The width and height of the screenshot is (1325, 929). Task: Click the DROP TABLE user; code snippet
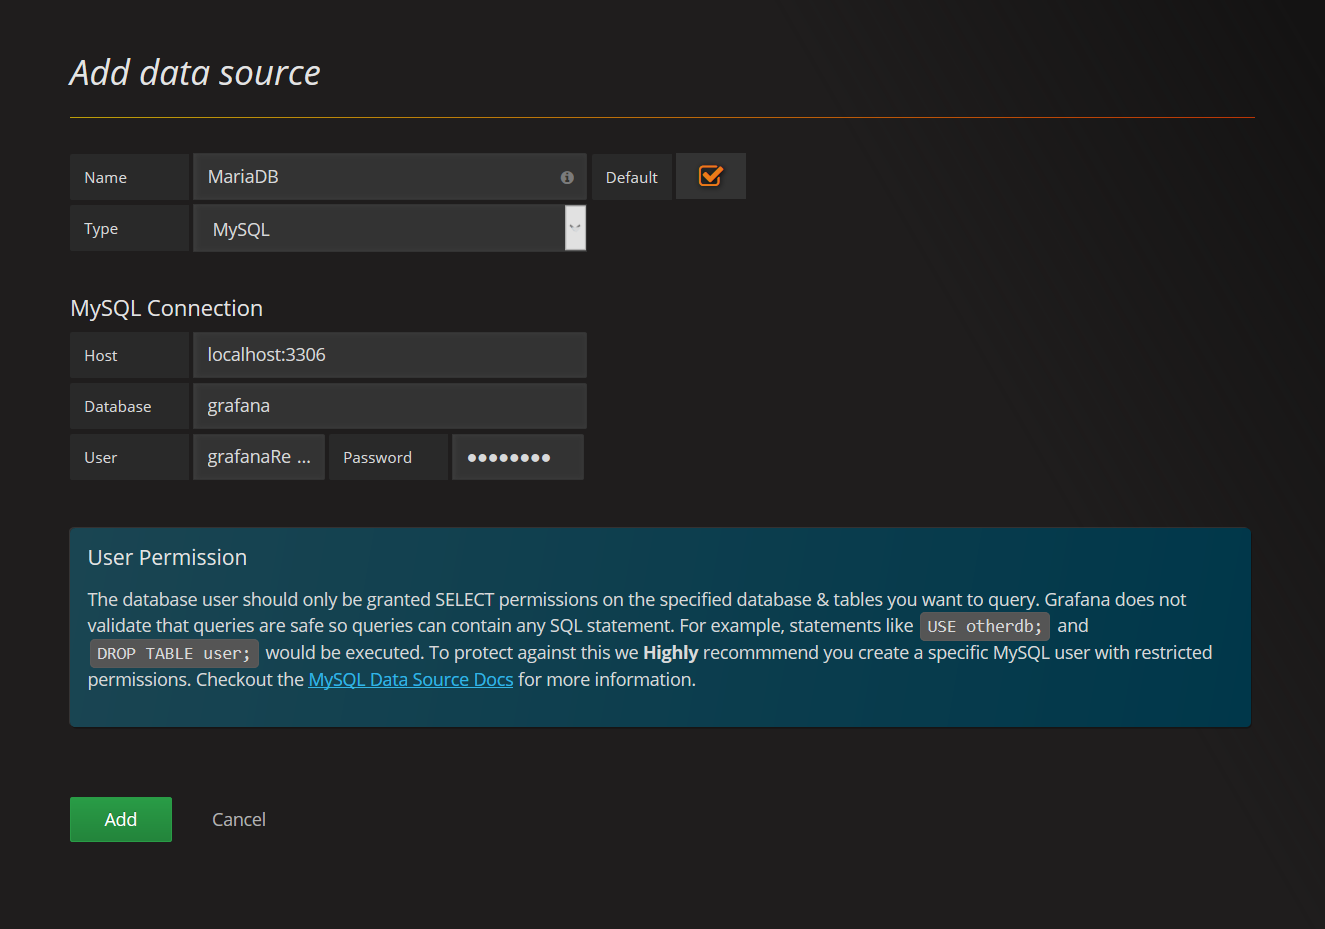[174, 654]
